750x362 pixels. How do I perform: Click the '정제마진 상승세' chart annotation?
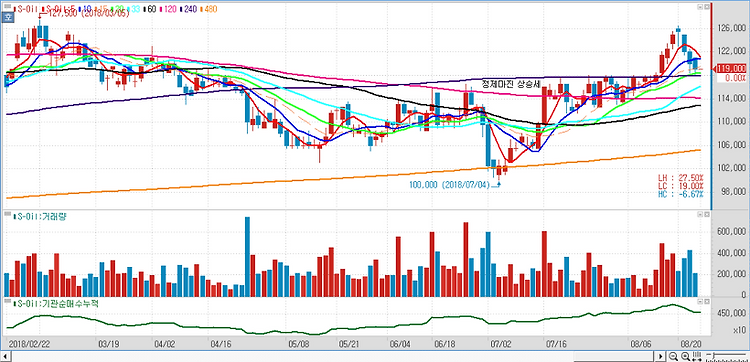coord(511,85)
